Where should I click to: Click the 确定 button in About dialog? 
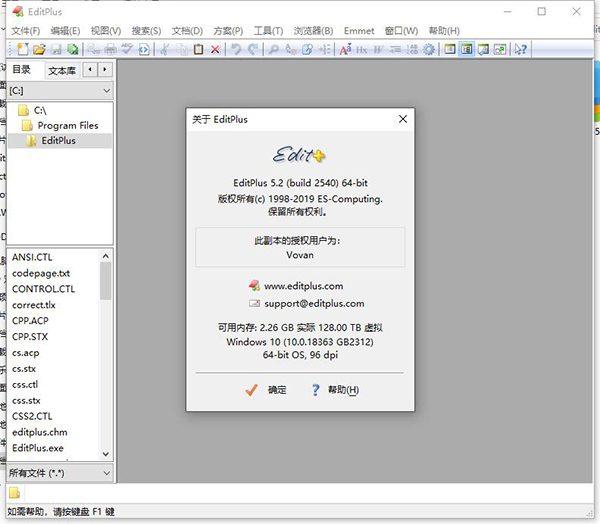click(266, 390)
